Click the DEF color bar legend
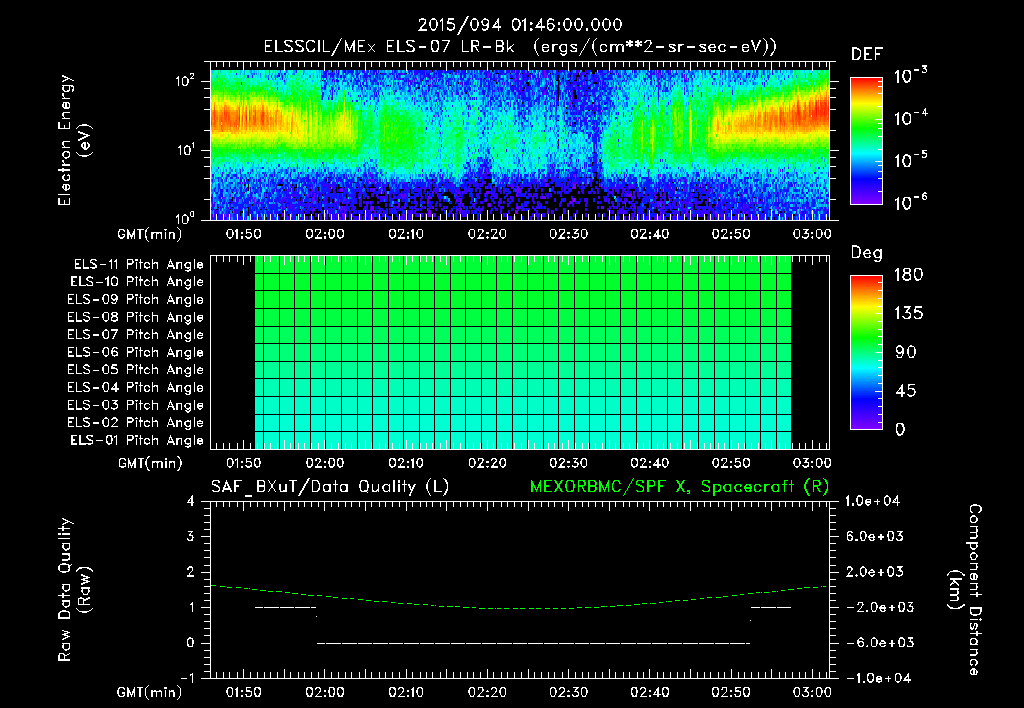1024x708 pixels. pyautogui.click(x=867, y=141)
